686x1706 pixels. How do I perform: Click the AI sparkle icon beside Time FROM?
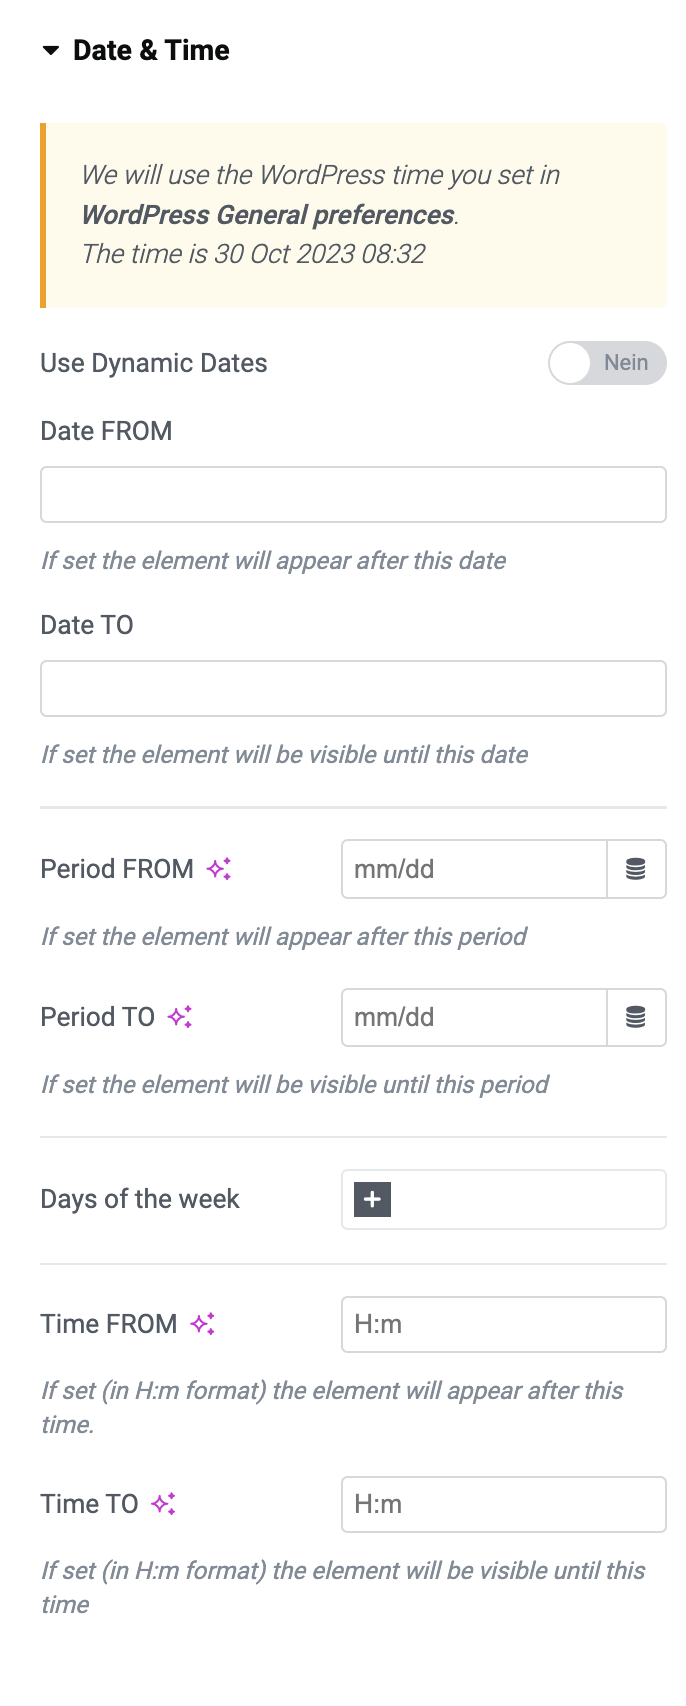point(203,1324)
